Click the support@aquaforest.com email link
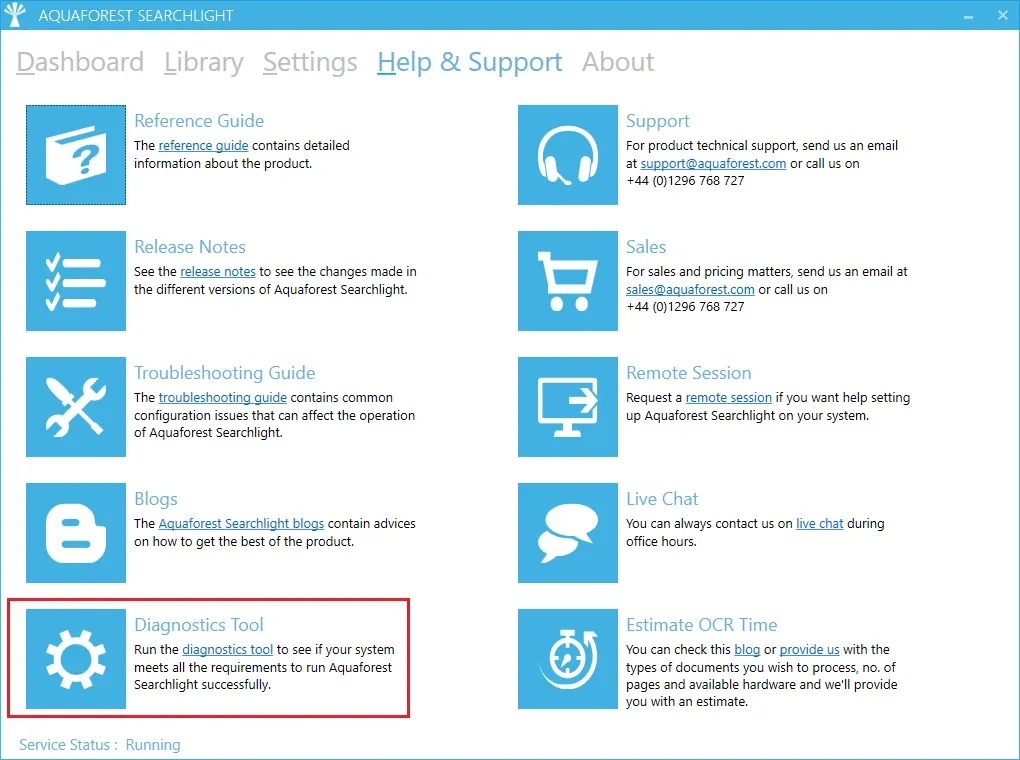The image size is (1020, 760). coord(714,163)
